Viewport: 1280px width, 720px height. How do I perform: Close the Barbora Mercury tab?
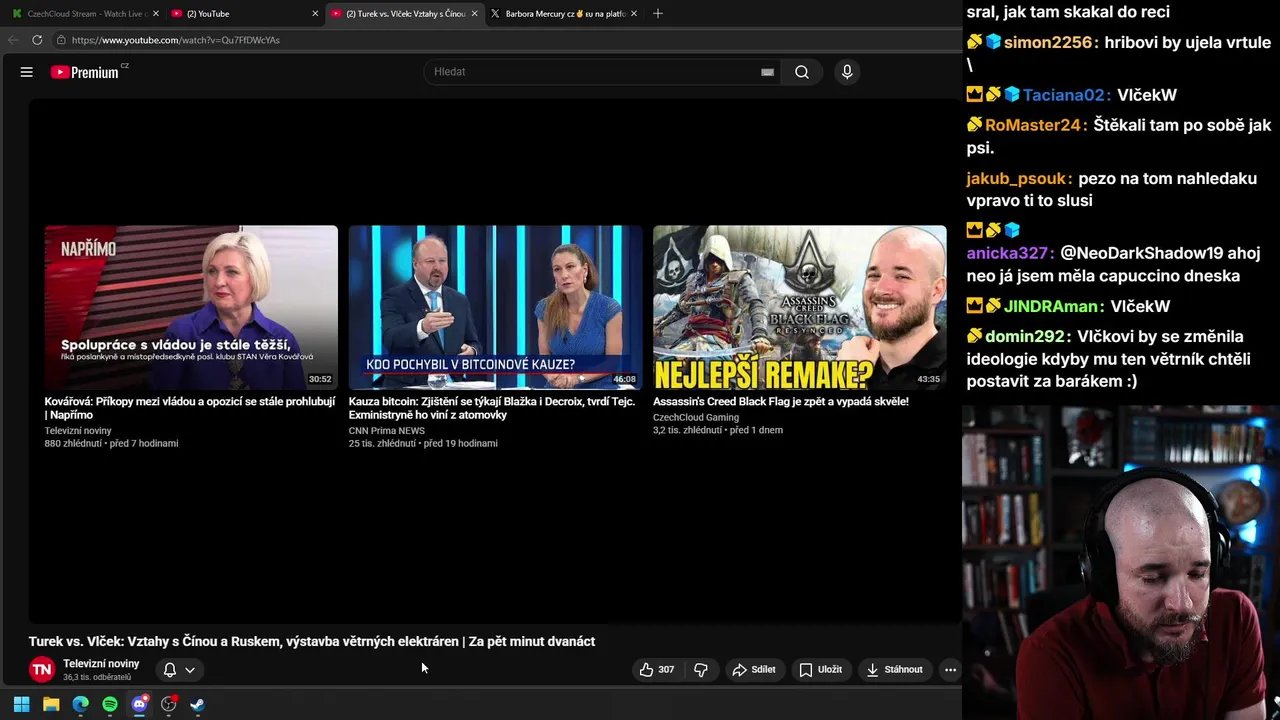tap(634, 14)
